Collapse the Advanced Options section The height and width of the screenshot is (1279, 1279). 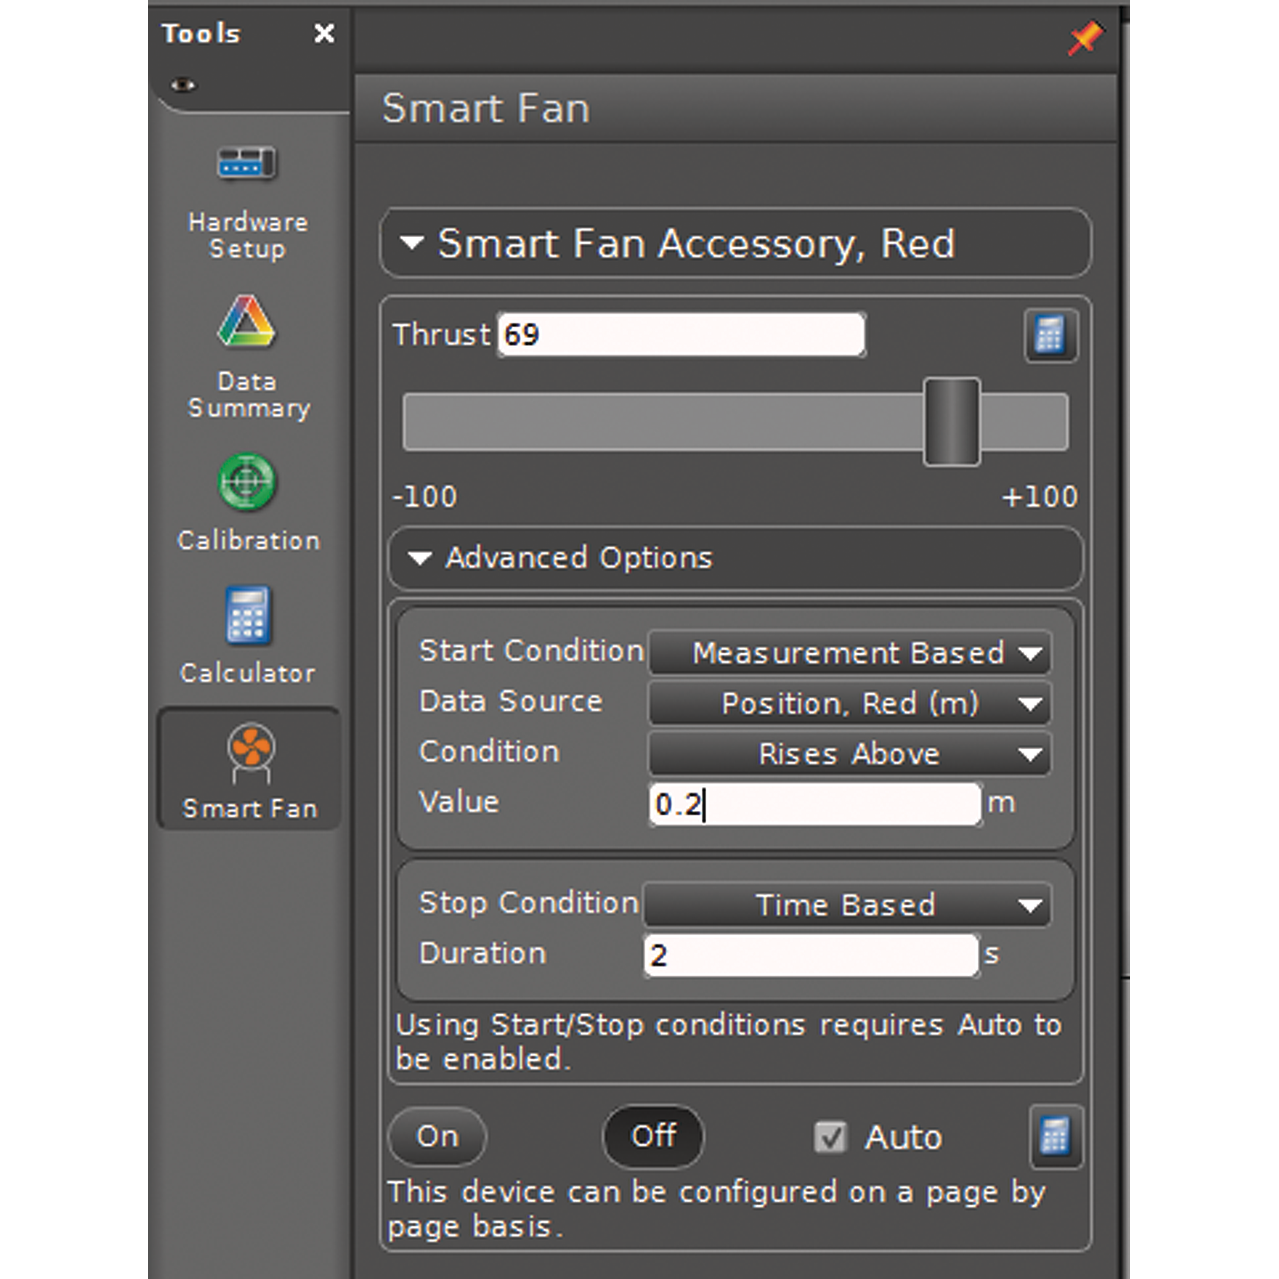421,558
